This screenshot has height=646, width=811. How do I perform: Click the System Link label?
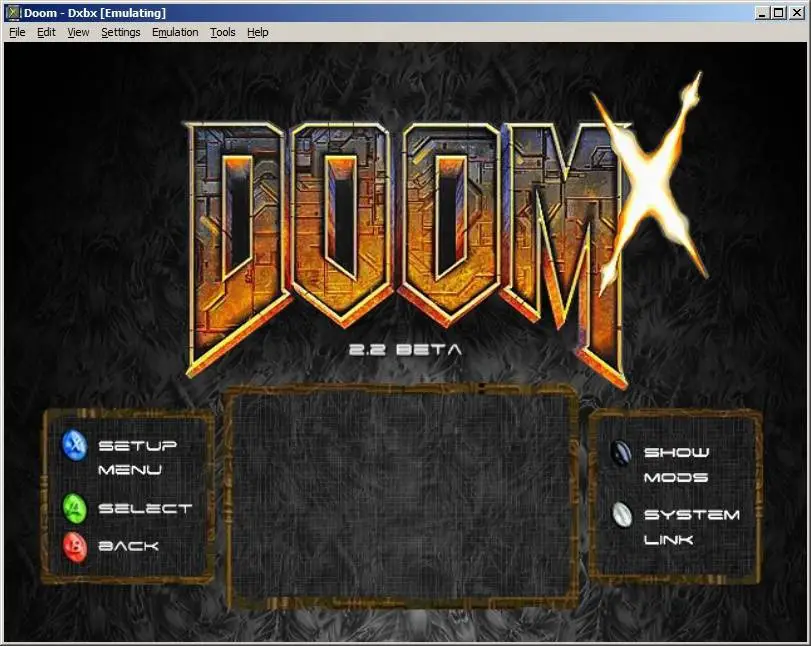point(692,527)
